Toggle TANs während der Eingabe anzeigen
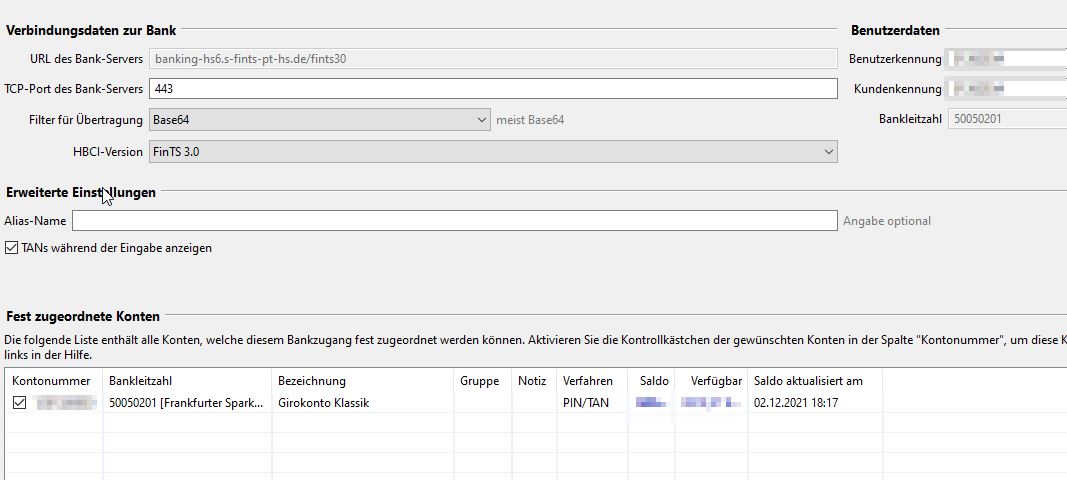Viewport: 1067px width, 480px height. coord(13,248)
